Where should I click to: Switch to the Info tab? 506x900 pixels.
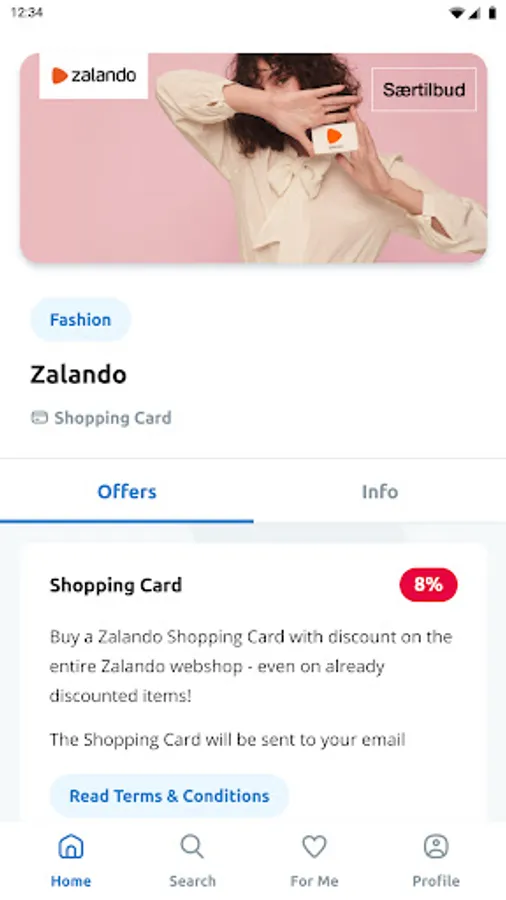point(380,491)
